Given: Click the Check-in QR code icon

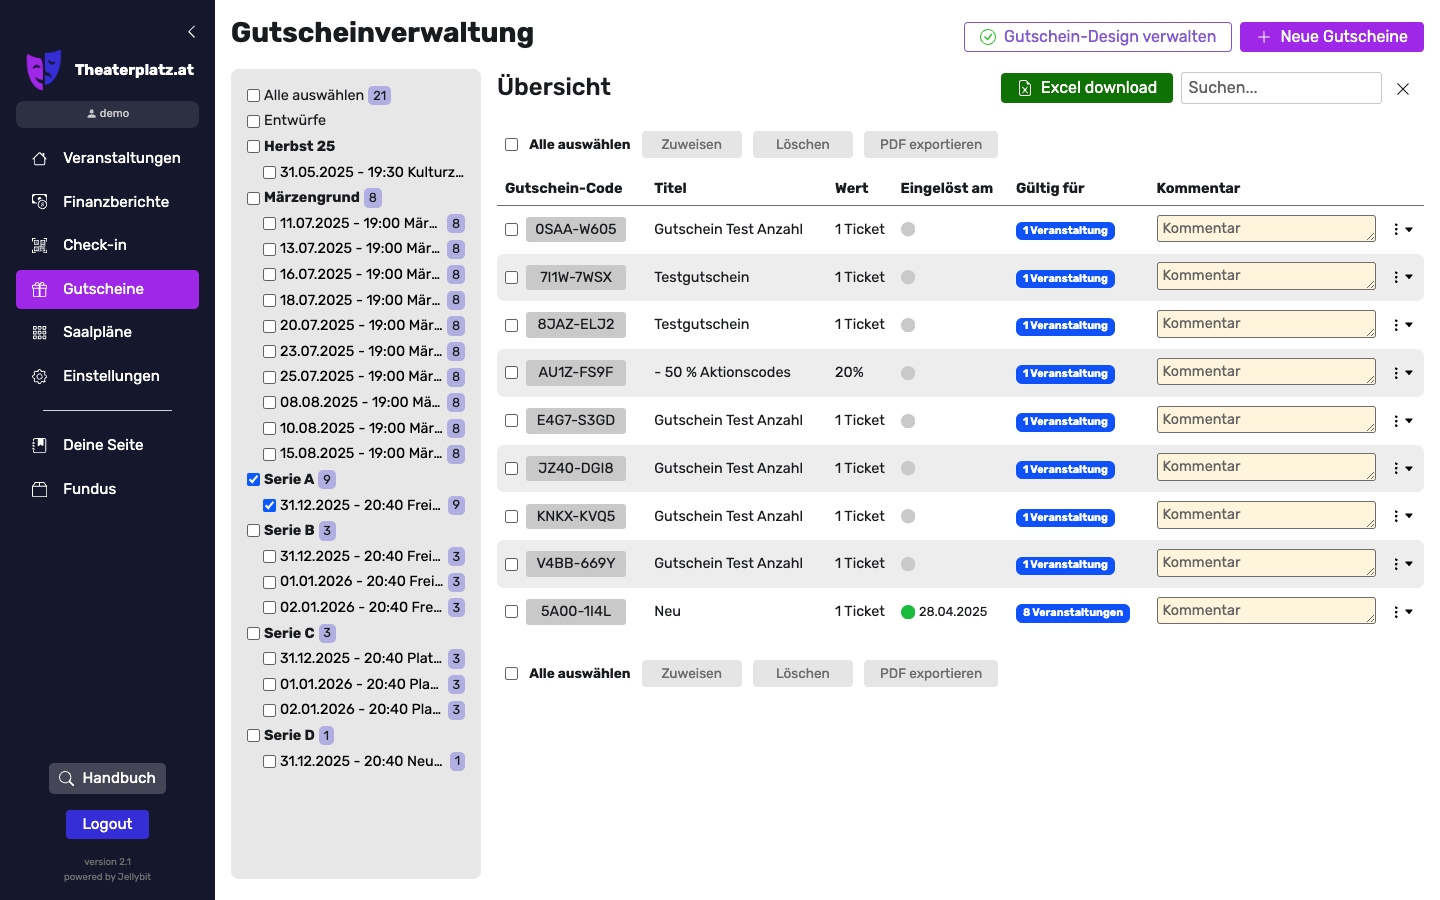Looking at the screenshot, I should [40, 245].
